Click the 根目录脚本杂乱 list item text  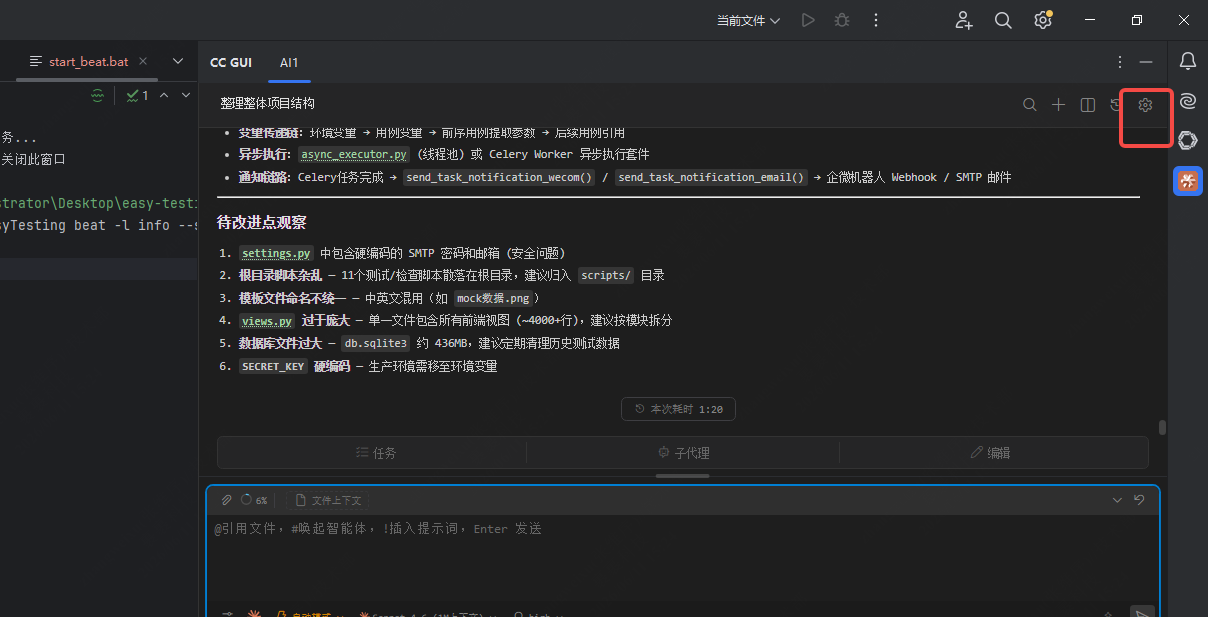[280, 276]
